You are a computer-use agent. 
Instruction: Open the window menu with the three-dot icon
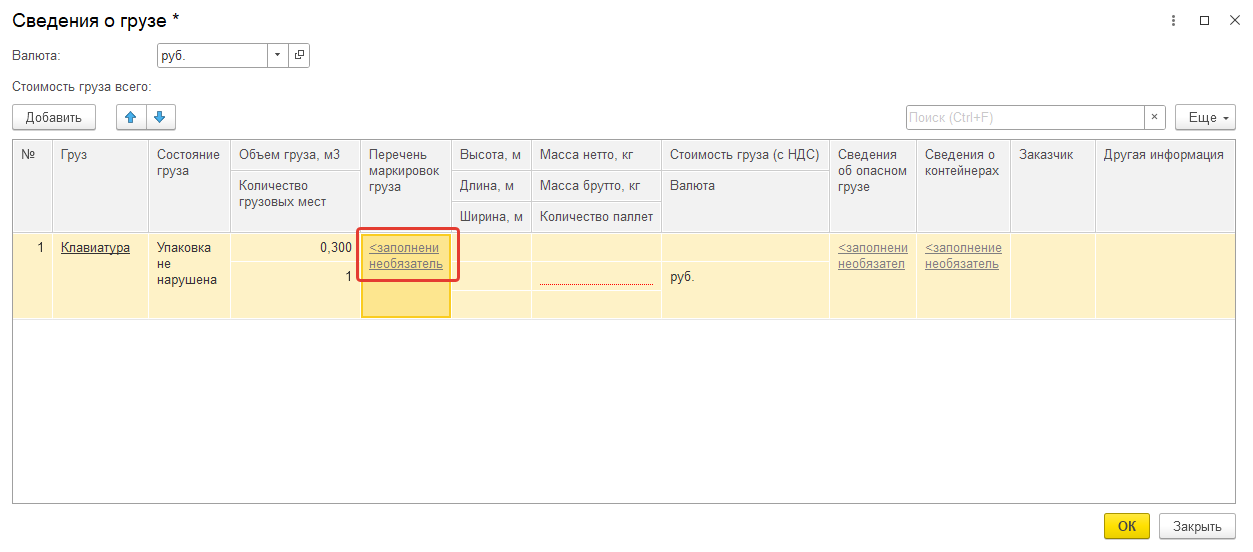tap(1173, 20)
